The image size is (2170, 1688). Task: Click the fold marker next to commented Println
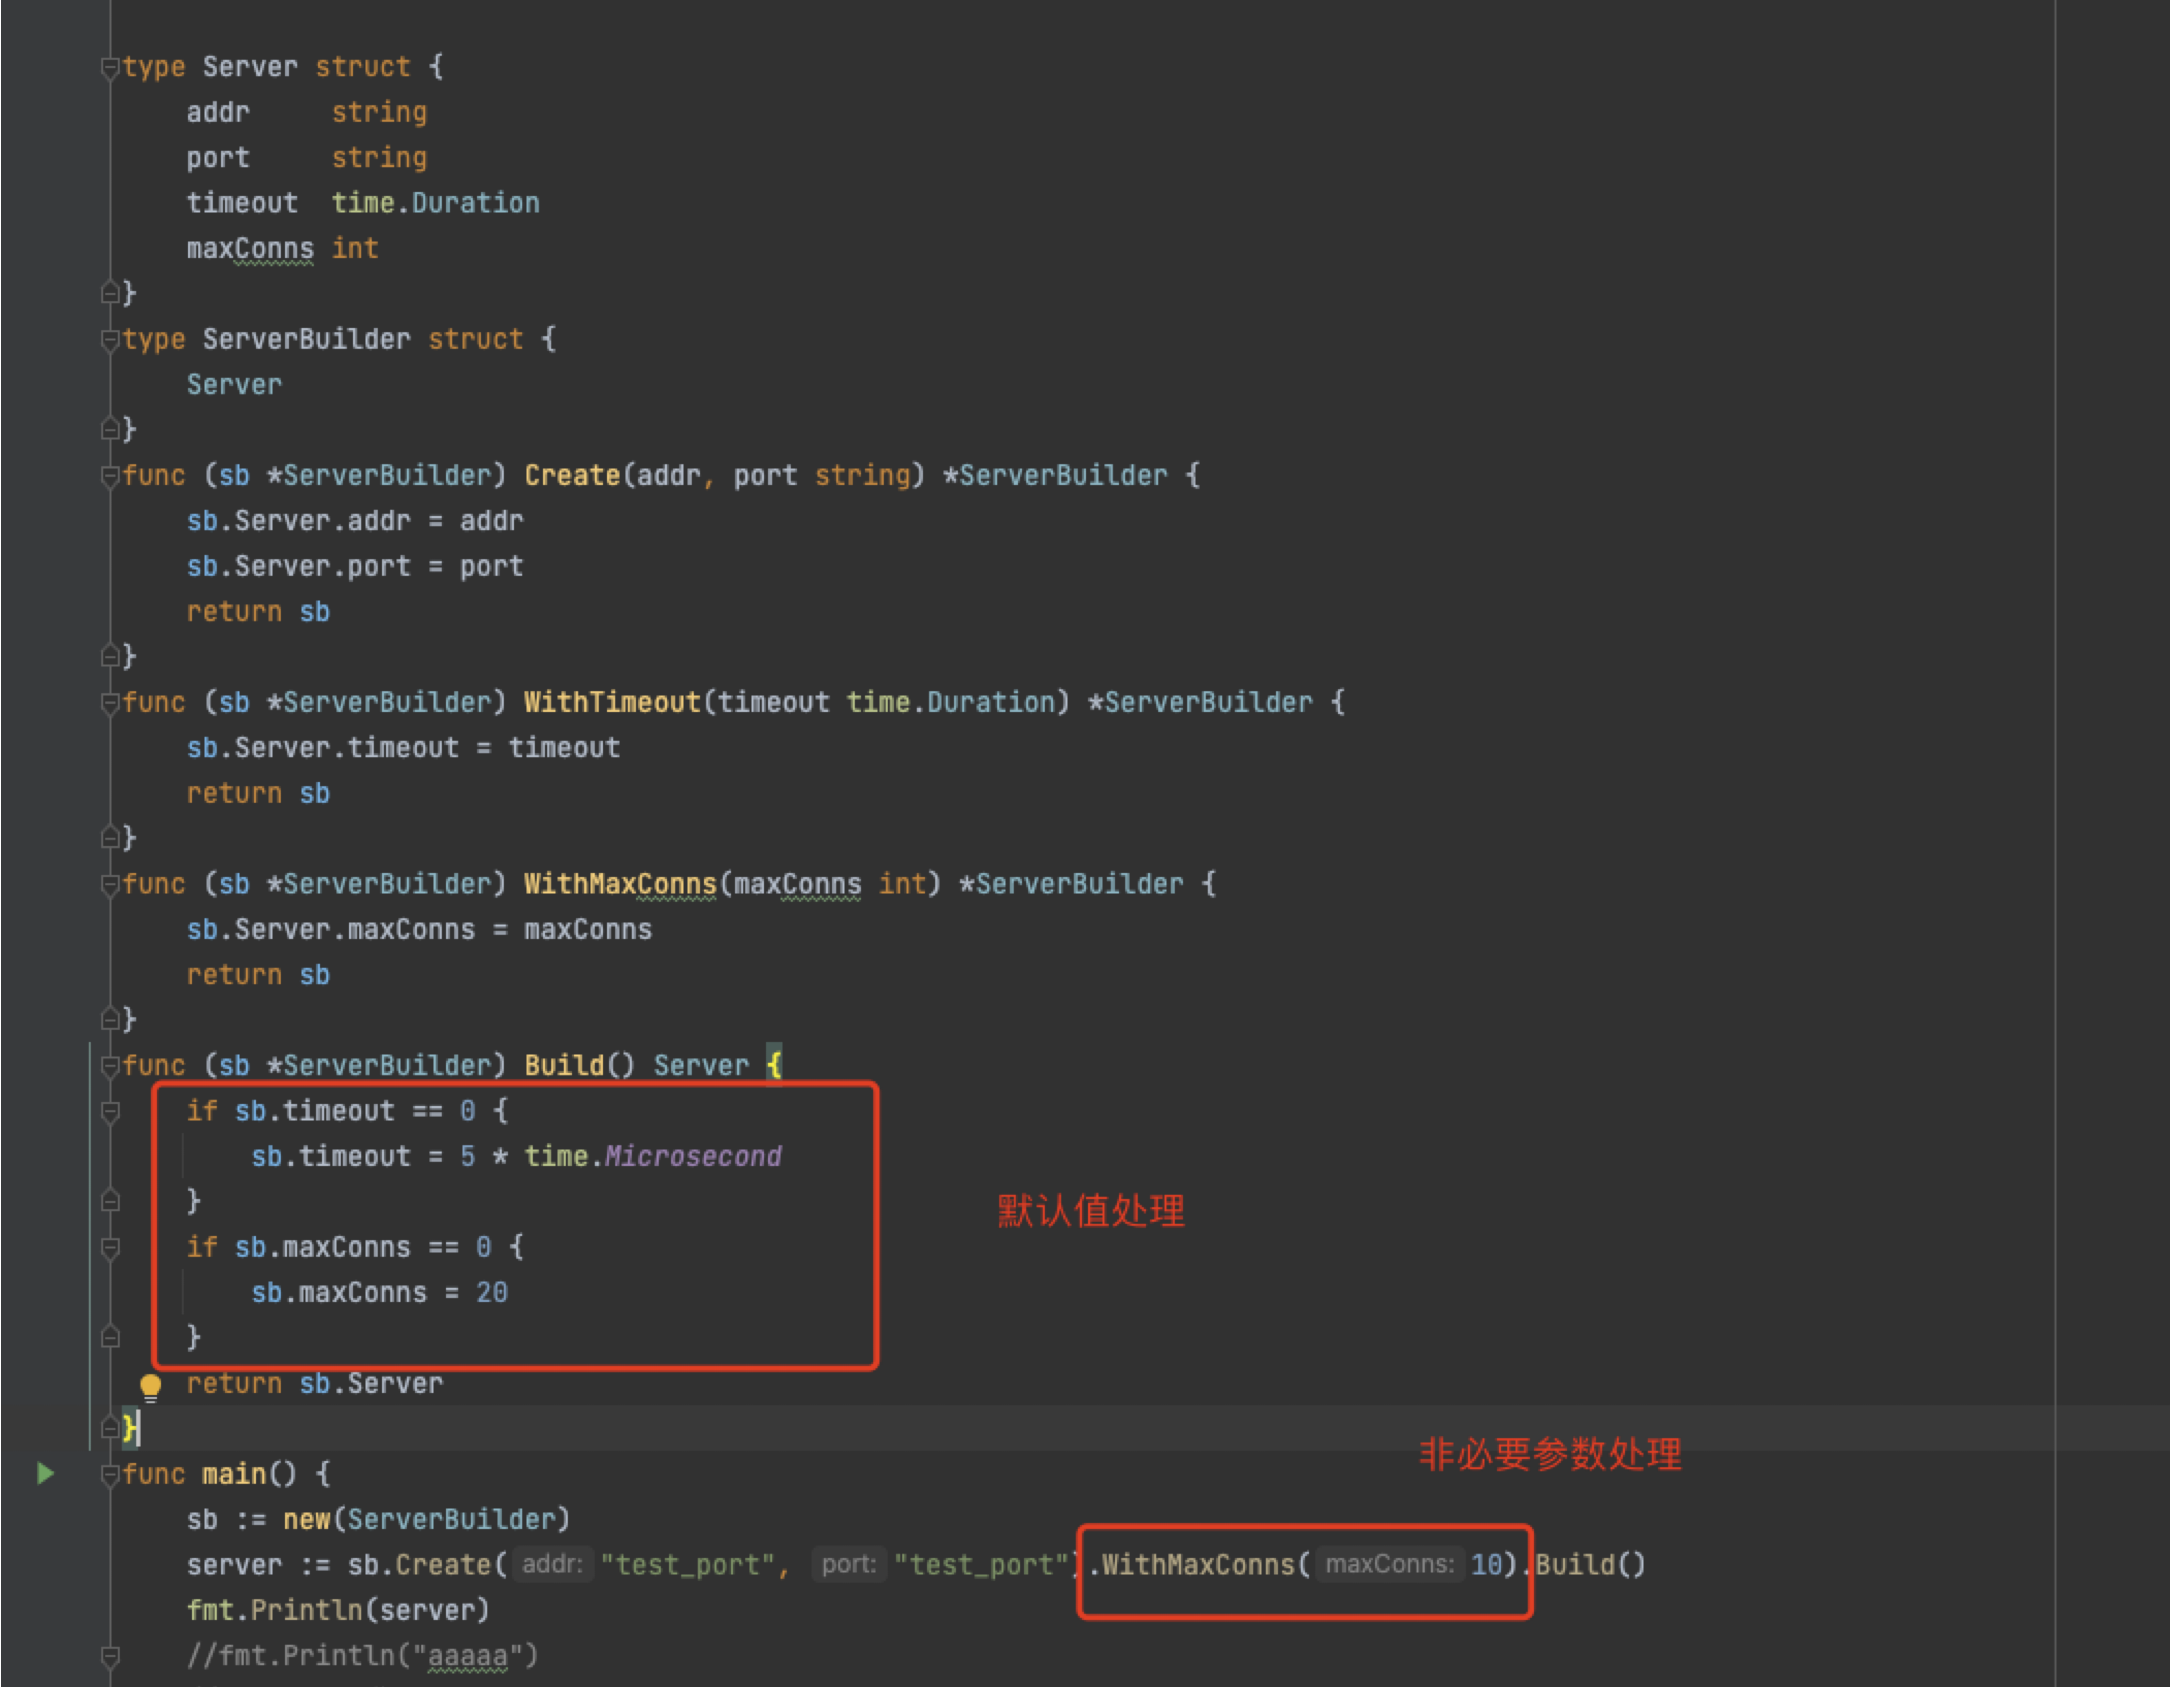tap(110, 1656)
